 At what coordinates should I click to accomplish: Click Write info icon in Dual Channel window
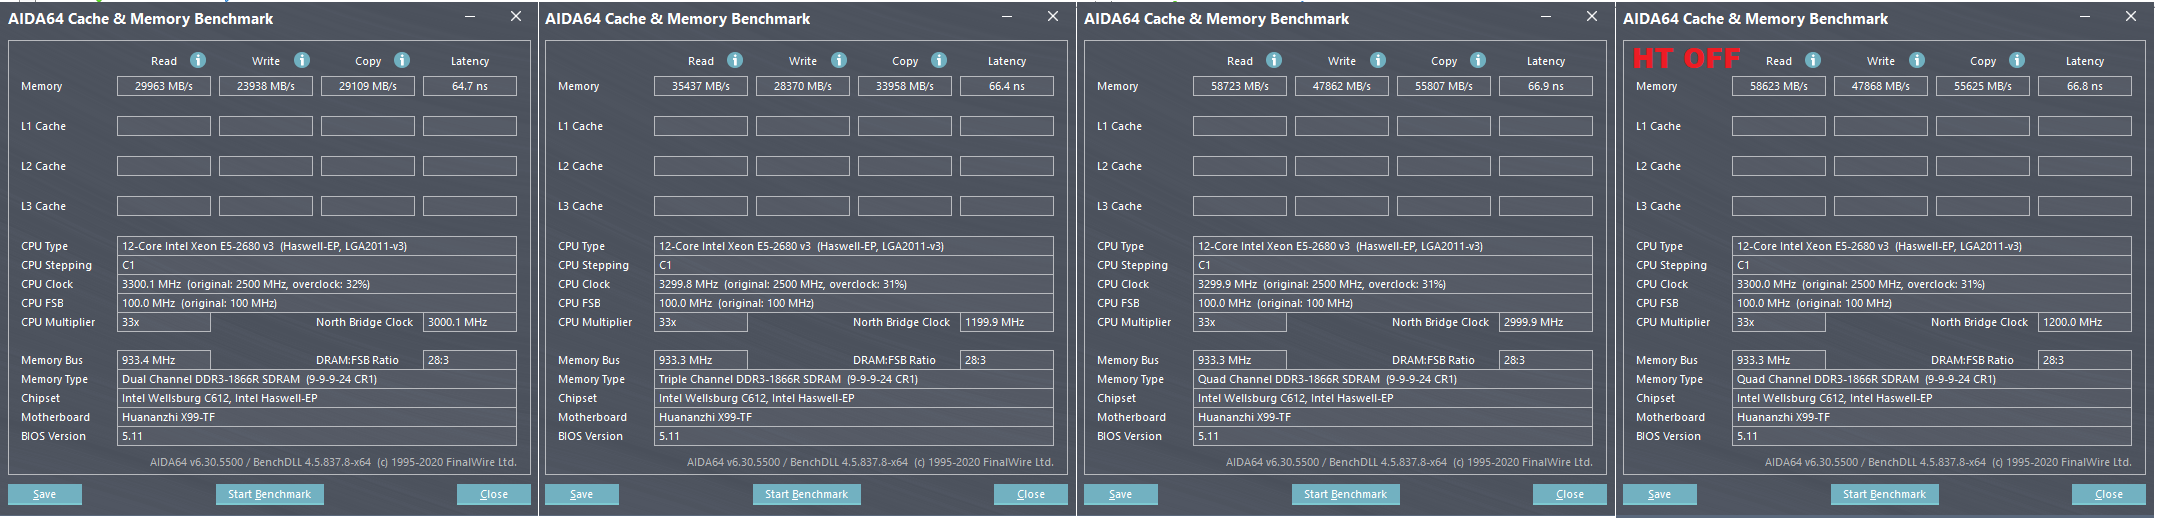point(302,60)
